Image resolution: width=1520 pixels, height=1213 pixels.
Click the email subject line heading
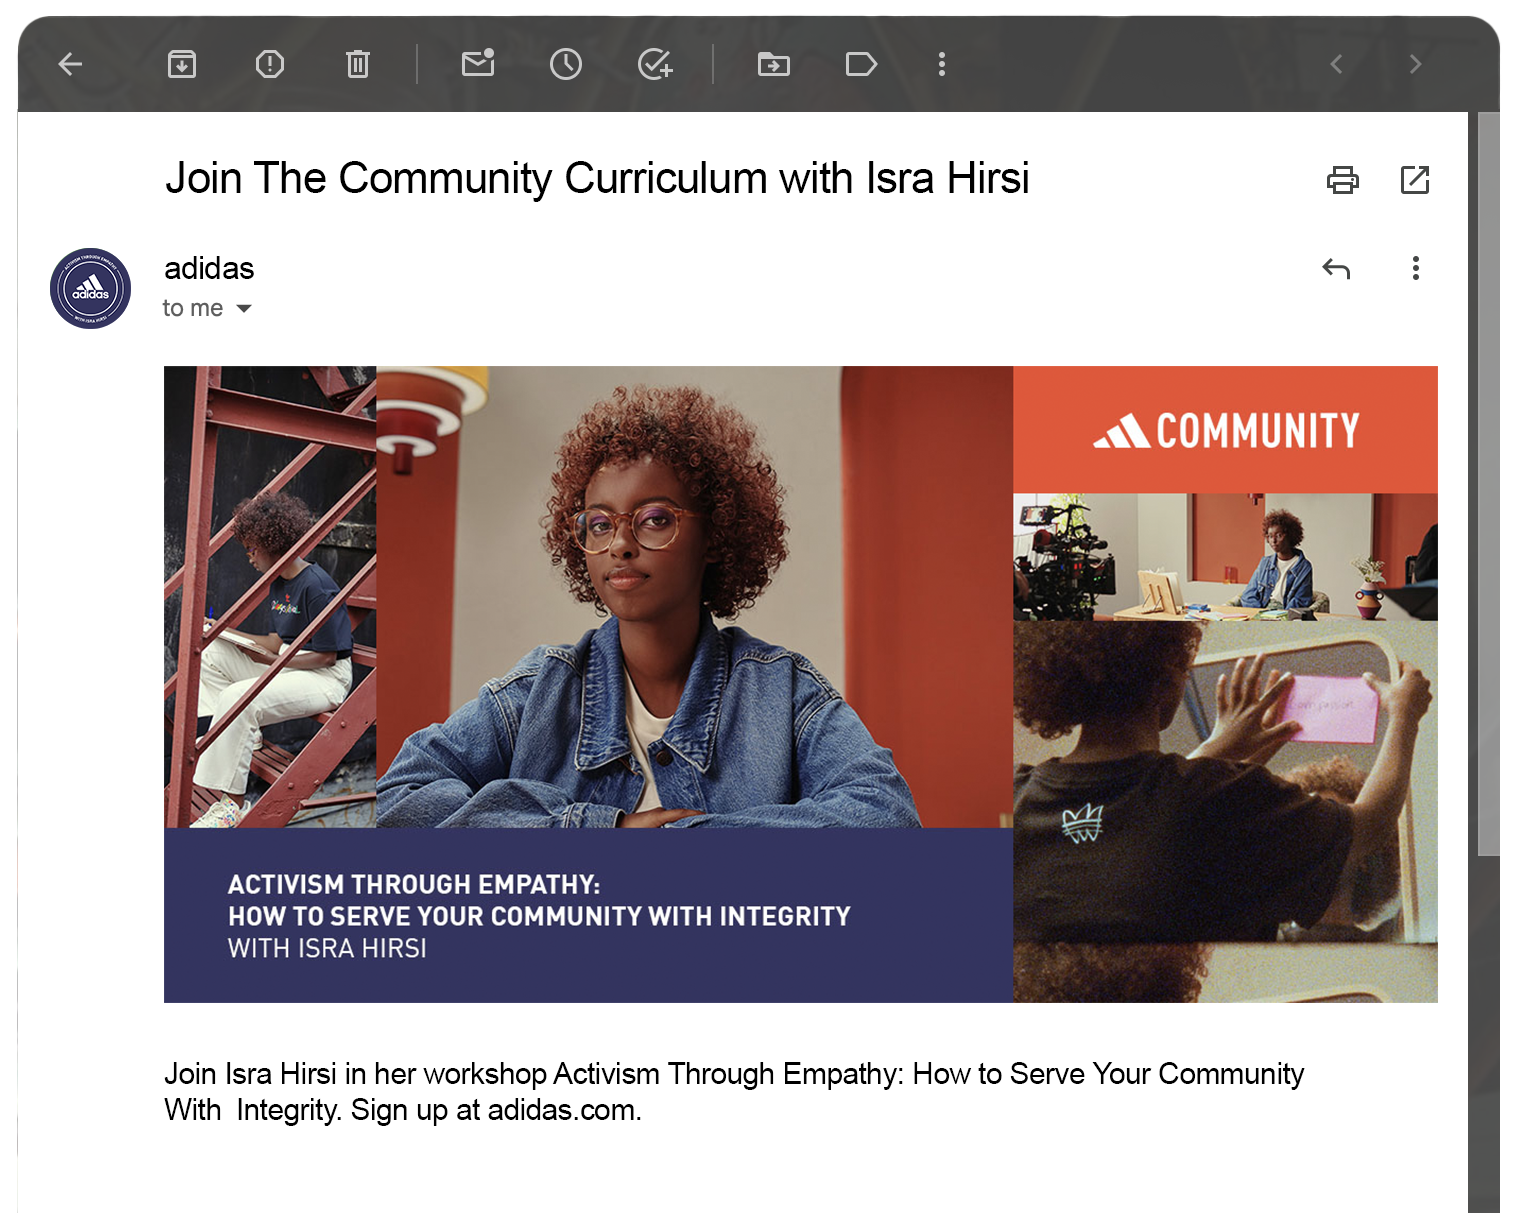(597, 179)
